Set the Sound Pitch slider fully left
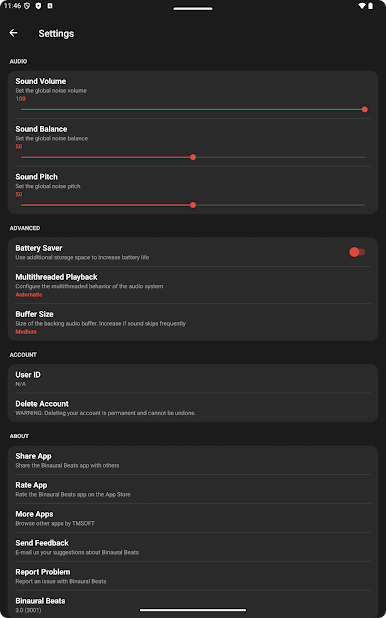The image size is (386, 618). [21, 205]
